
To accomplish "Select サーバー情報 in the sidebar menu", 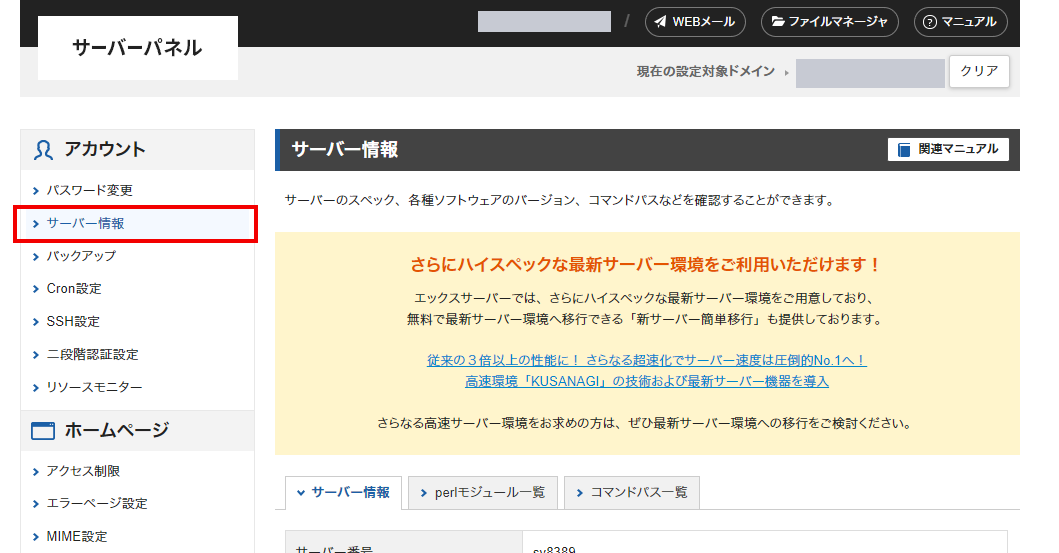I will [85, 223].
